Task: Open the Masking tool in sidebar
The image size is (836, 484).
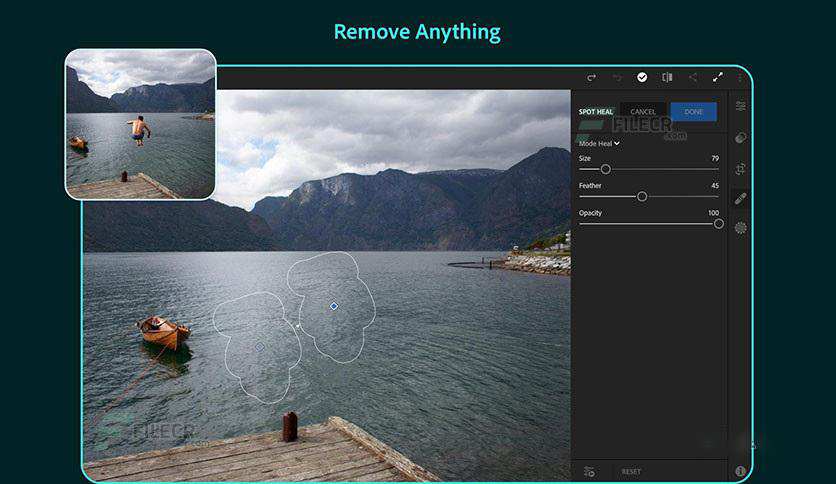Action: tap(740, 137)
